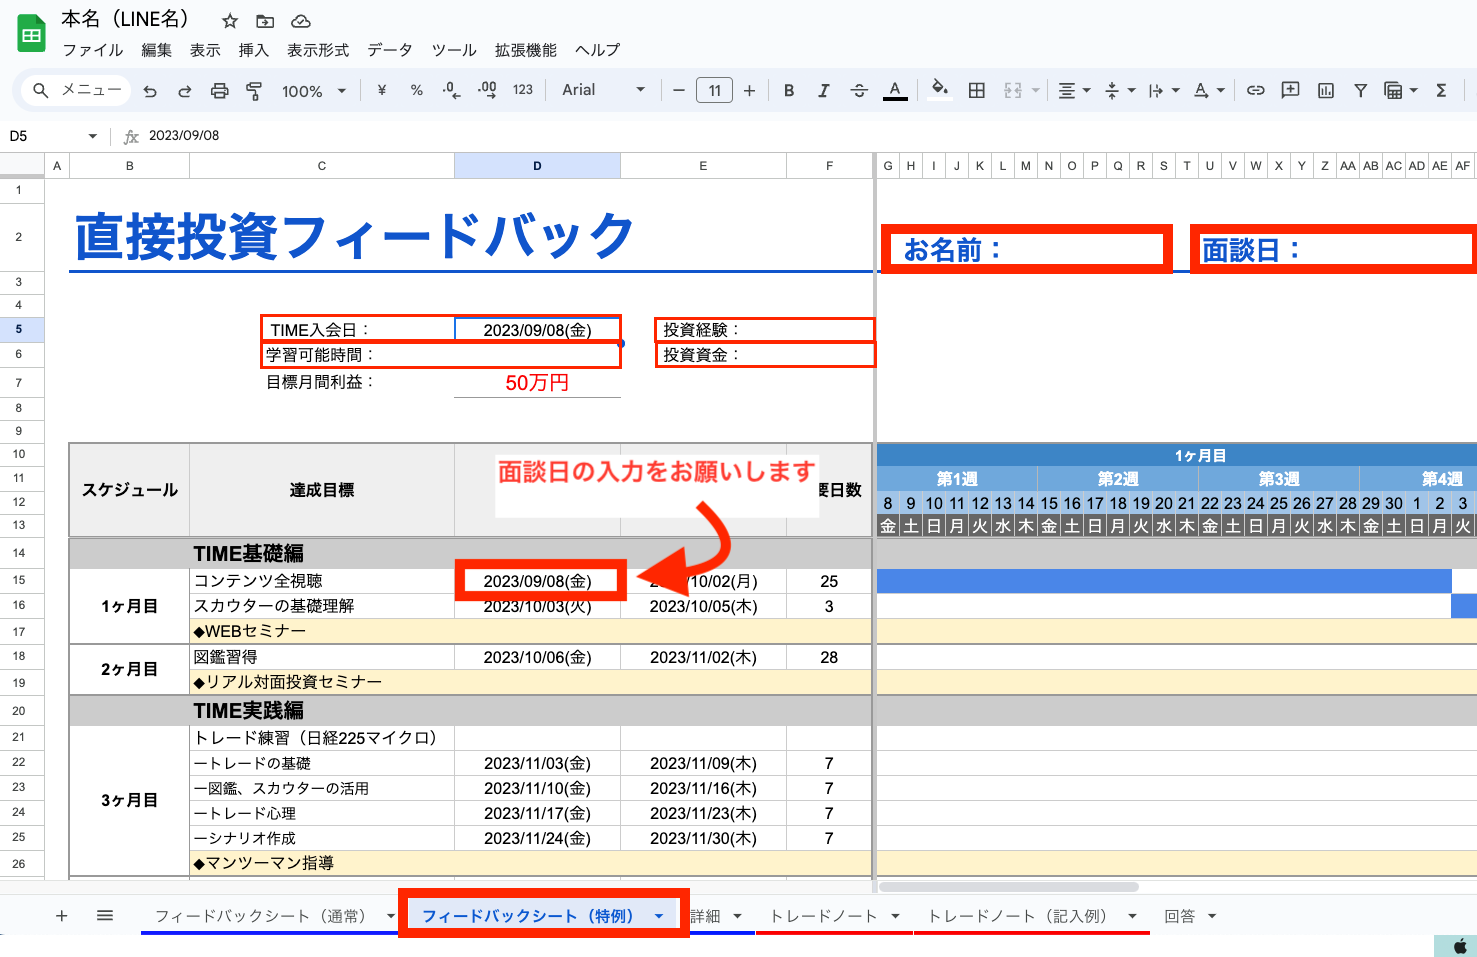Decrease decimal places
The width and height of the screenshot is (1477, 957).
pos(450,90)
